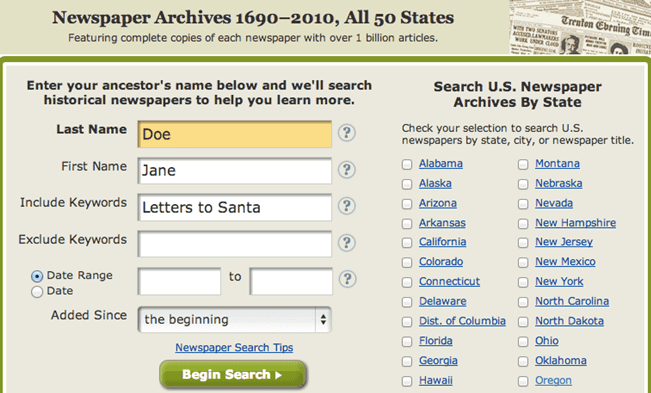Screen dimensions: 651x393
Task: Open help icon beside date range fields
Action: [x=348, y=279]
